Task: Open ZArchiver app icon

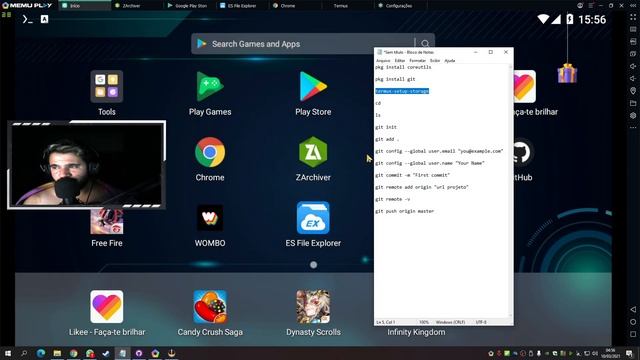Action: coord(313,152)
